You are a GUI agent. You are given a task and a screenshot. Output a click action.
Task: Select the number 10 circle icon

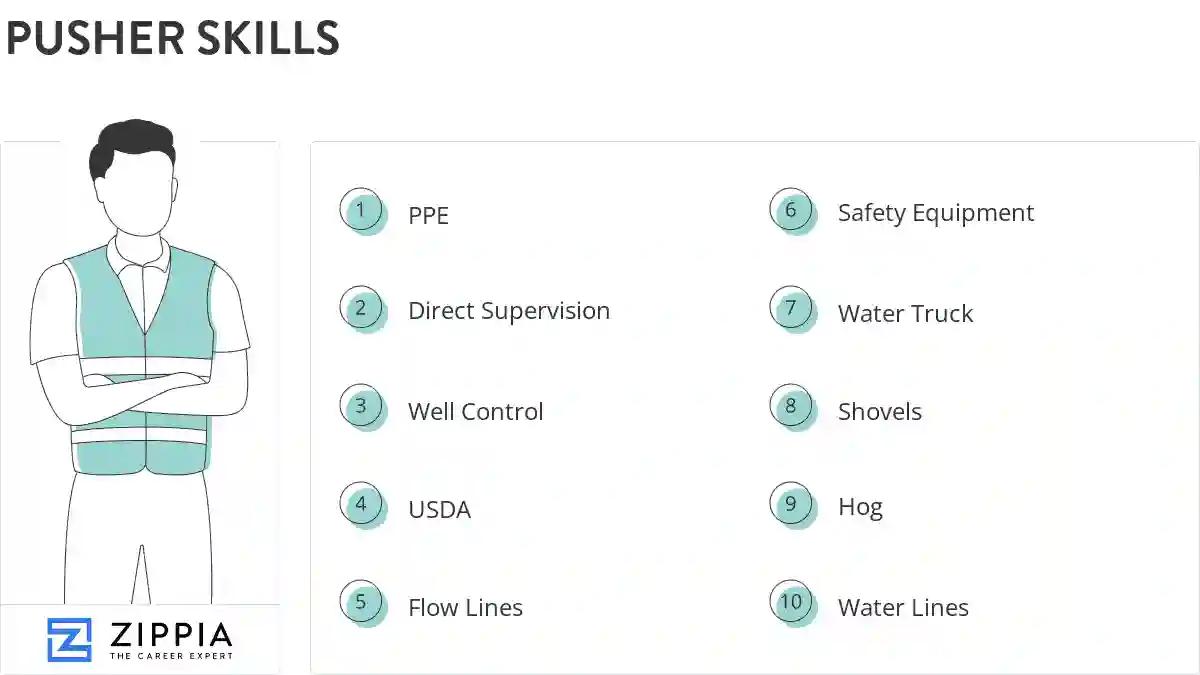[791, 603]
